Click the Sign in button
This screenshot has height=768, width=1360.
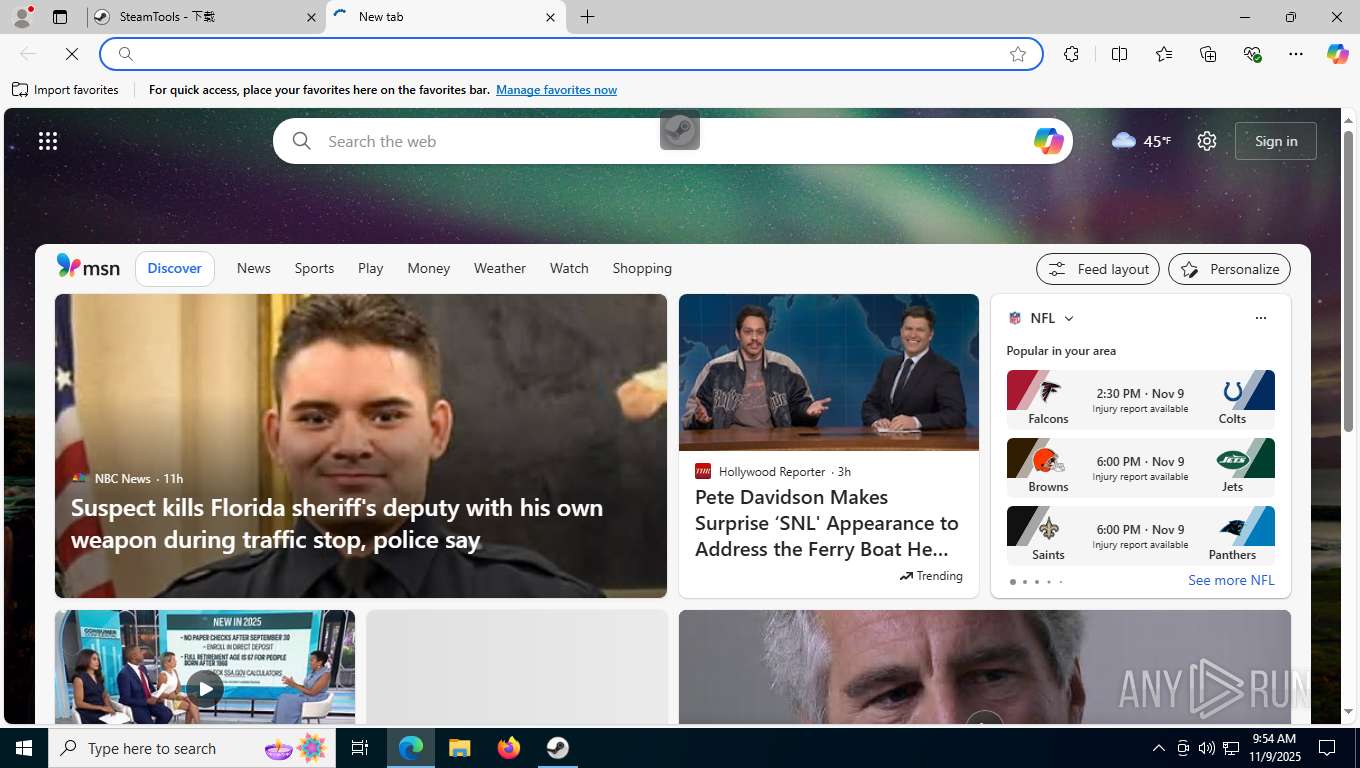pos(1276,141)
